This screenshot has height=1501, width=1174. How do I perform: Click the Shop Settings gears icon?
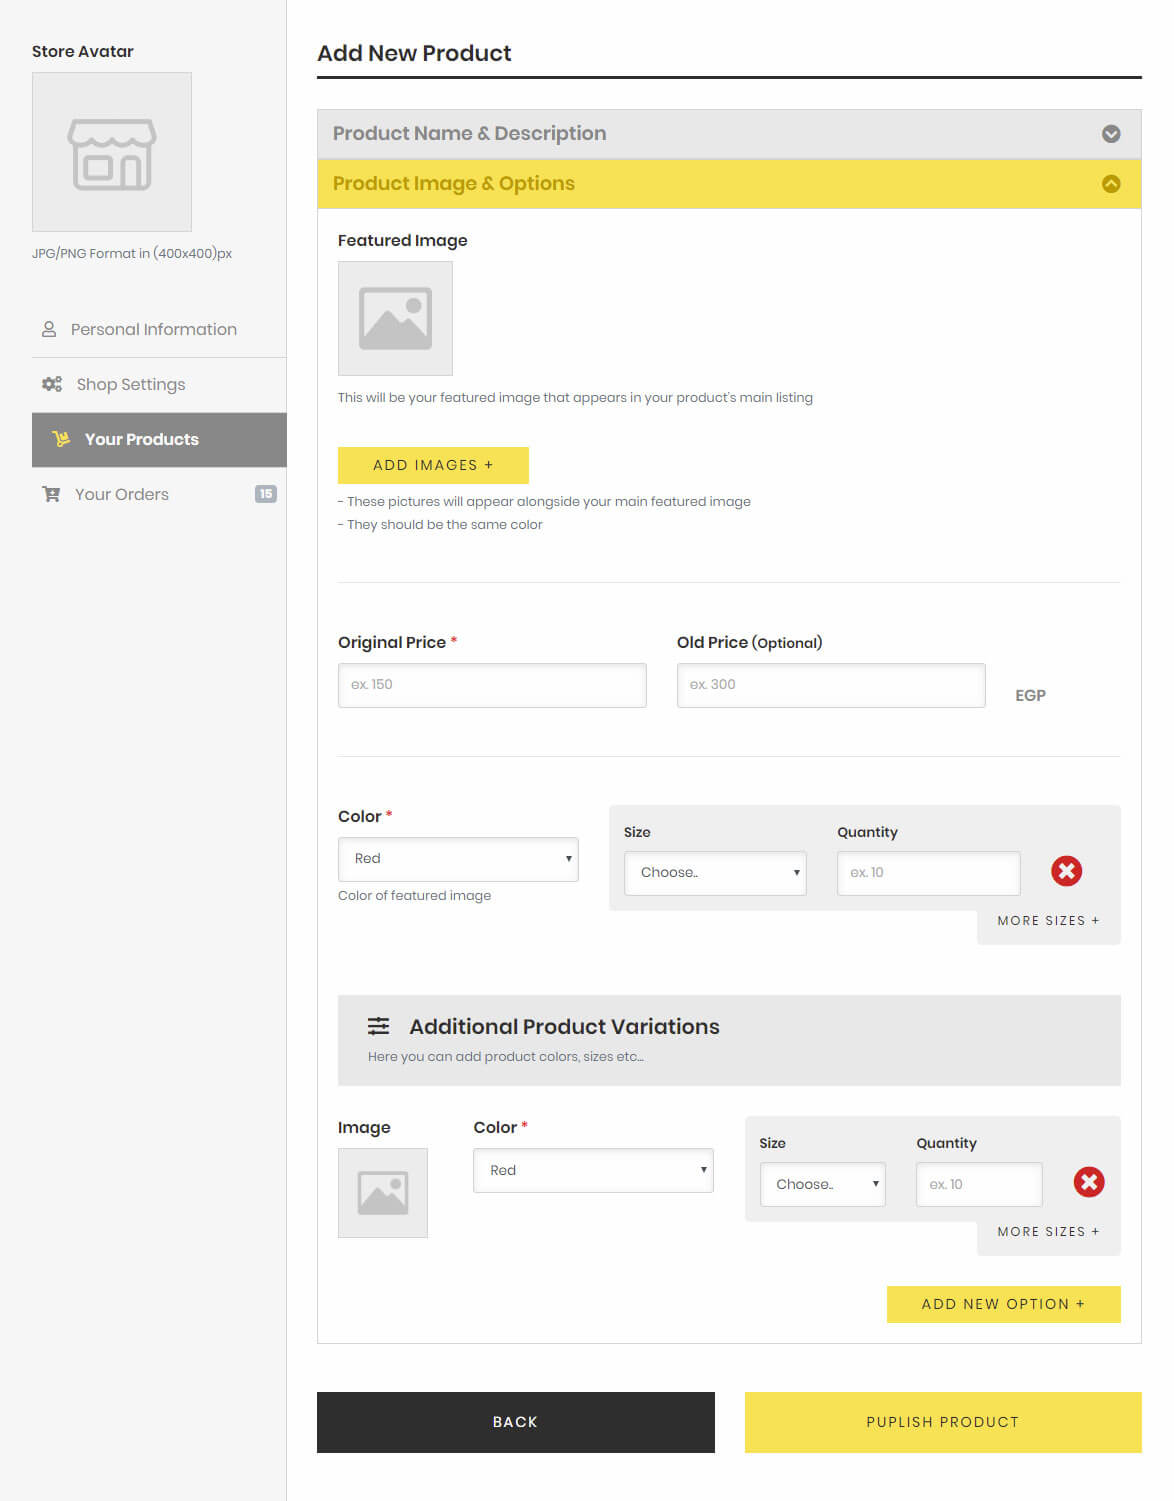tap(52, 384)
